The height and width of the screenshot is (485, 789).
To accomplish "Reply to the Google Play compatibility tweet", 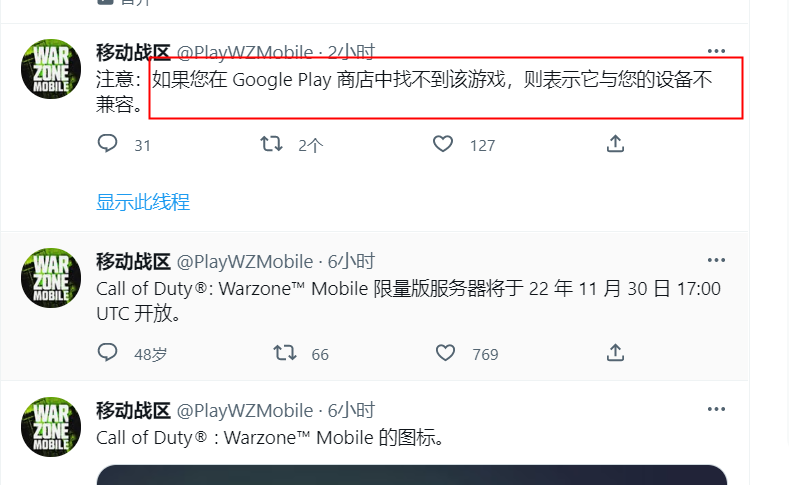I will (x=107, y=144).
